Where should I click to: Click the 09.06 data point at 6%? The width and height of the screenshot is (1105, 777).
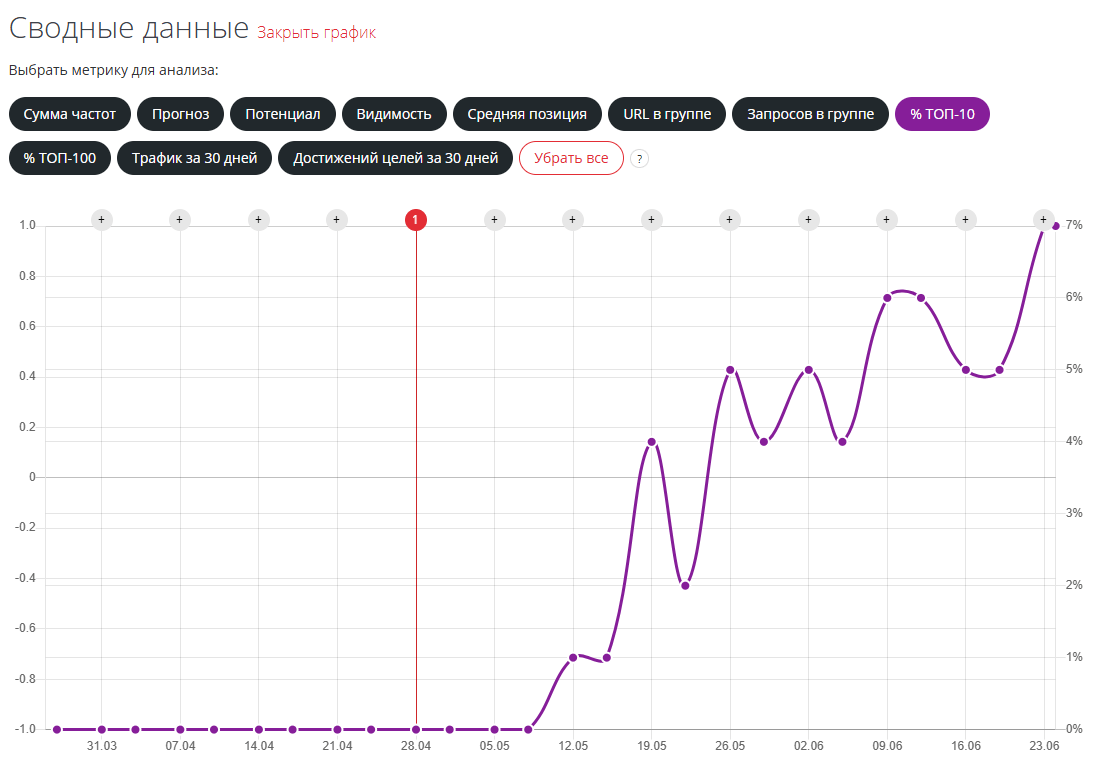tap(887, 298)
